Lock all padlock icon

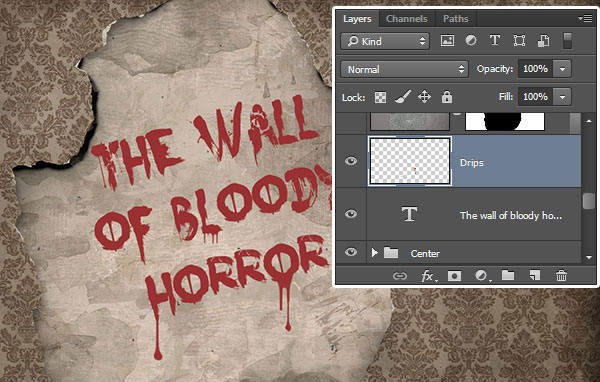pyautogui.click(x=447, y=97)
